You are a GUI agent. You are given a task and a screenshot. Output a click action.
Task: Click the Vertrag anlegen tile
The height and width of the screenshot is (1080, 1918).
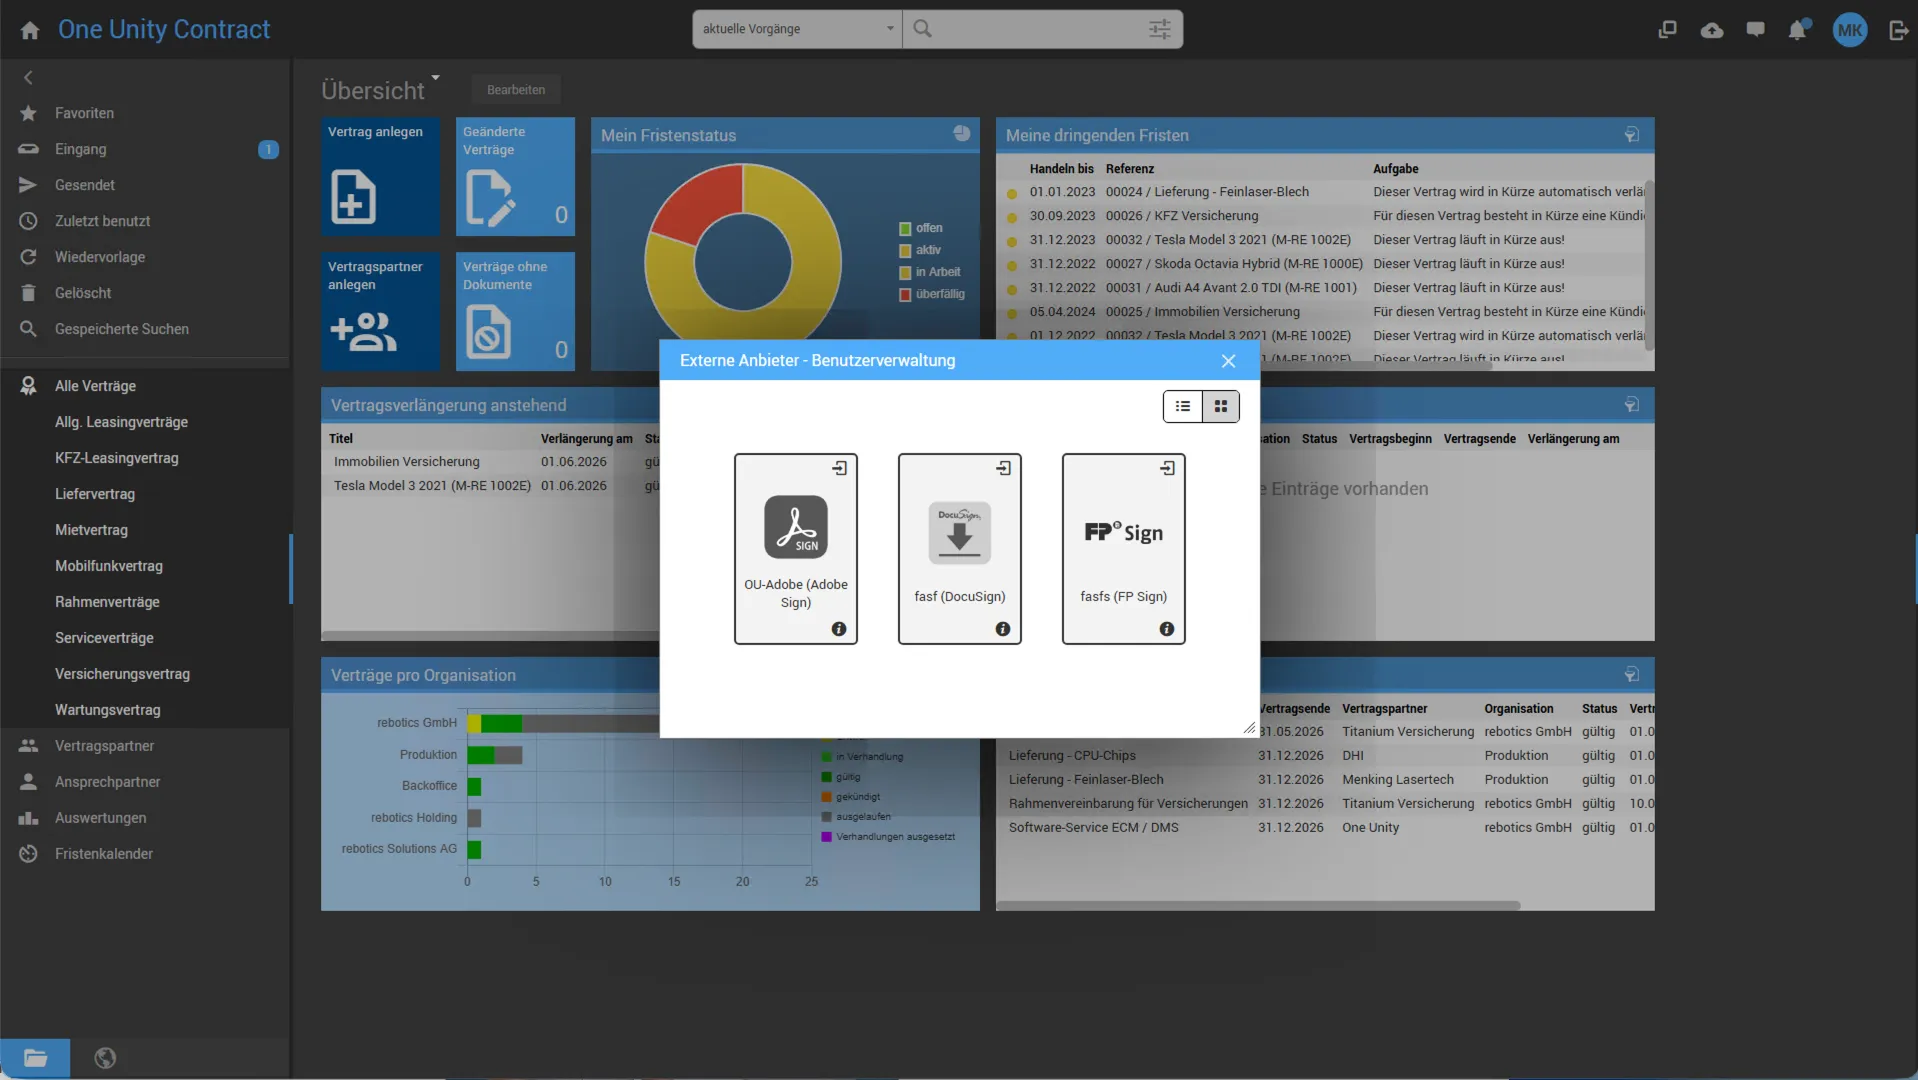pos(380,177)
